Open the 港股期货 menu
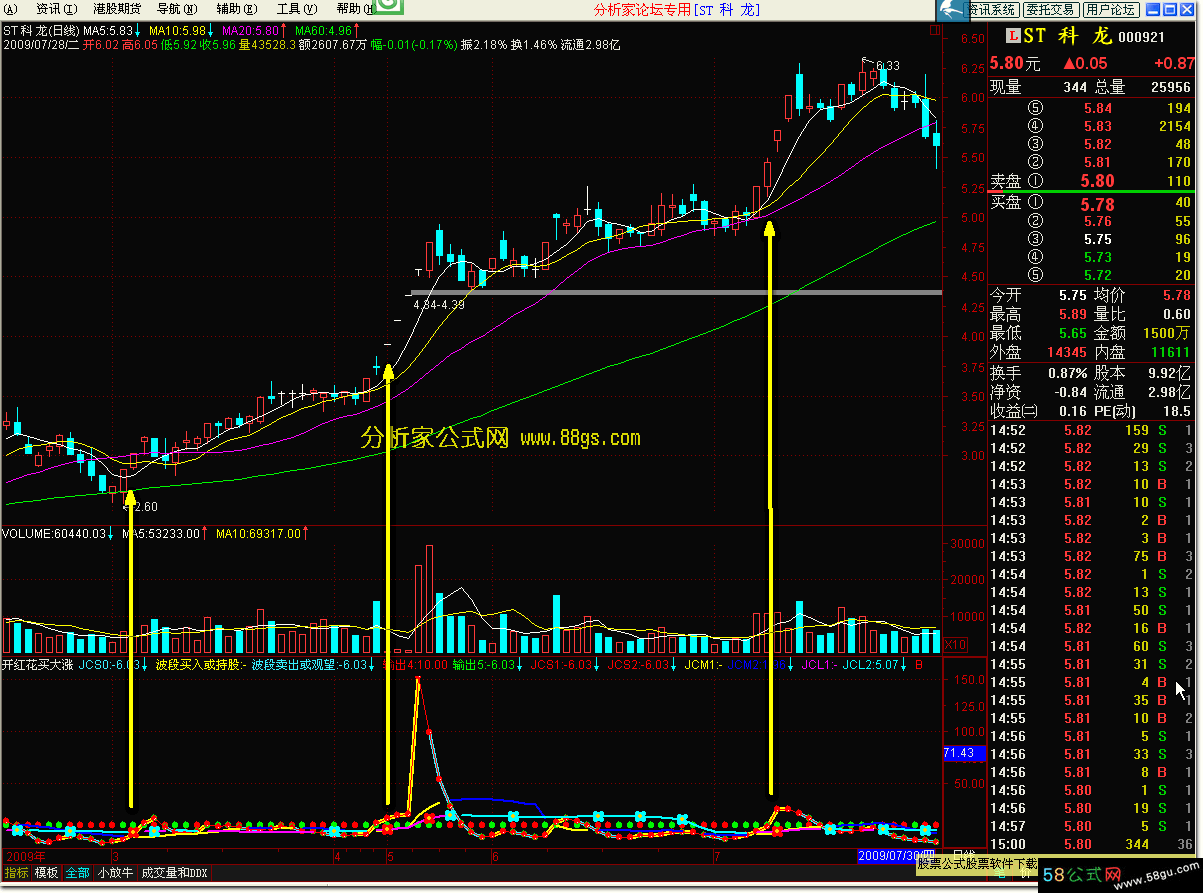Image resolution: width=1203 pixels, height=893 pixels. pos(116,9)
